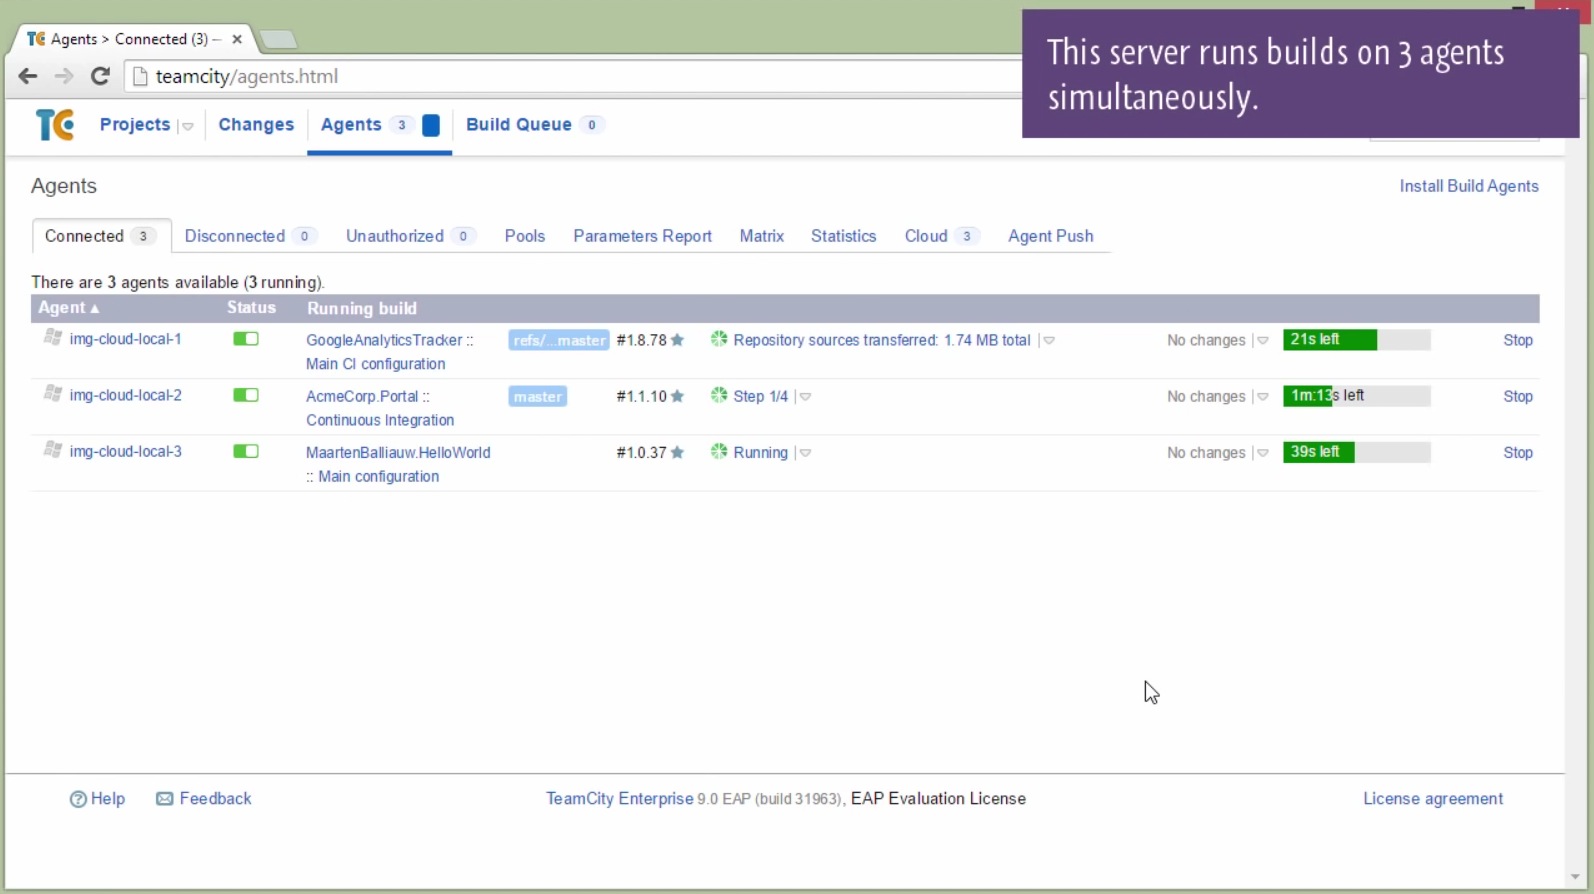Click running spinner icon of AcmeCorp.Portal build
Viewport: 1594px width, 894px height.
pos(719,395)
